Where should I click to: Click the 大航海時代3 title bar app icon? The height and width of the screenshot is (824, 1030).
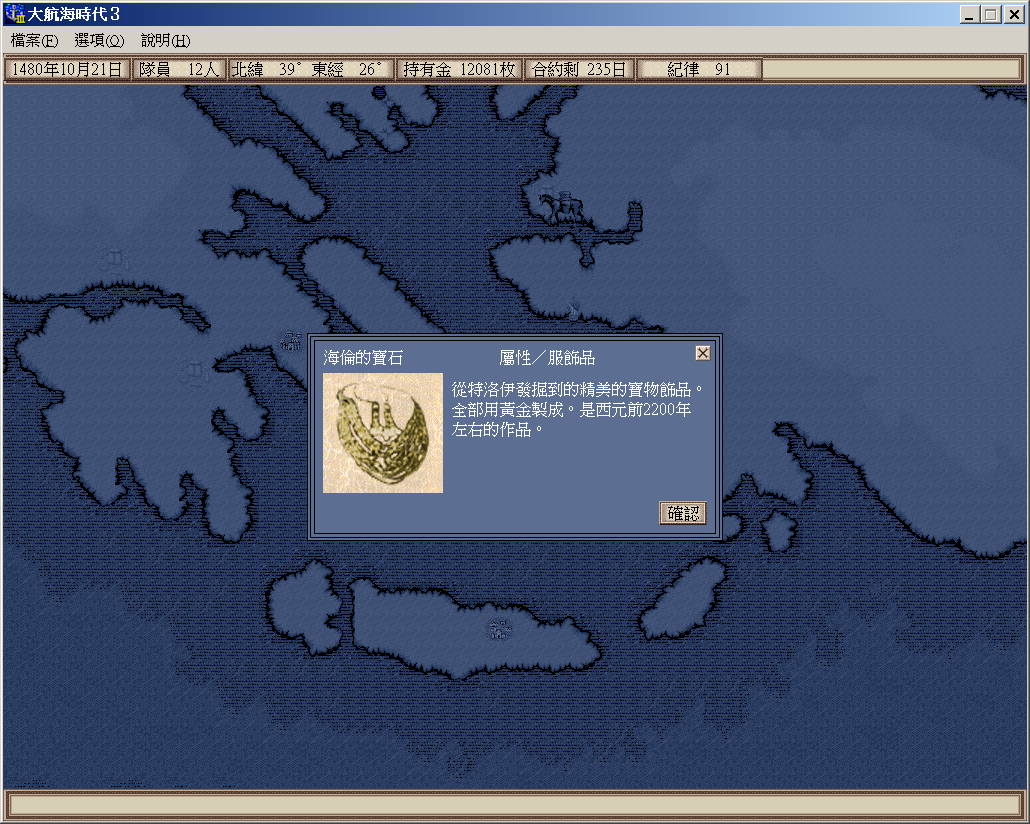pyautogui.click(x=15, y=15)
